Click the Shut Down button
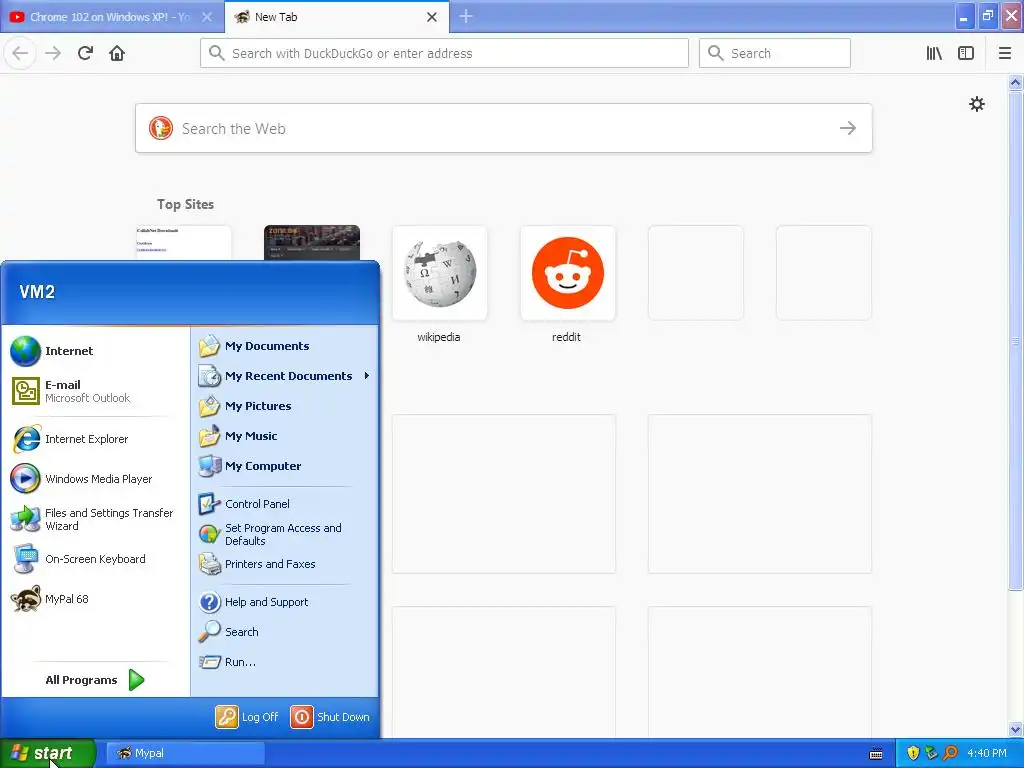This screenshot has width=1024, height=768. (x=330, y=717)
